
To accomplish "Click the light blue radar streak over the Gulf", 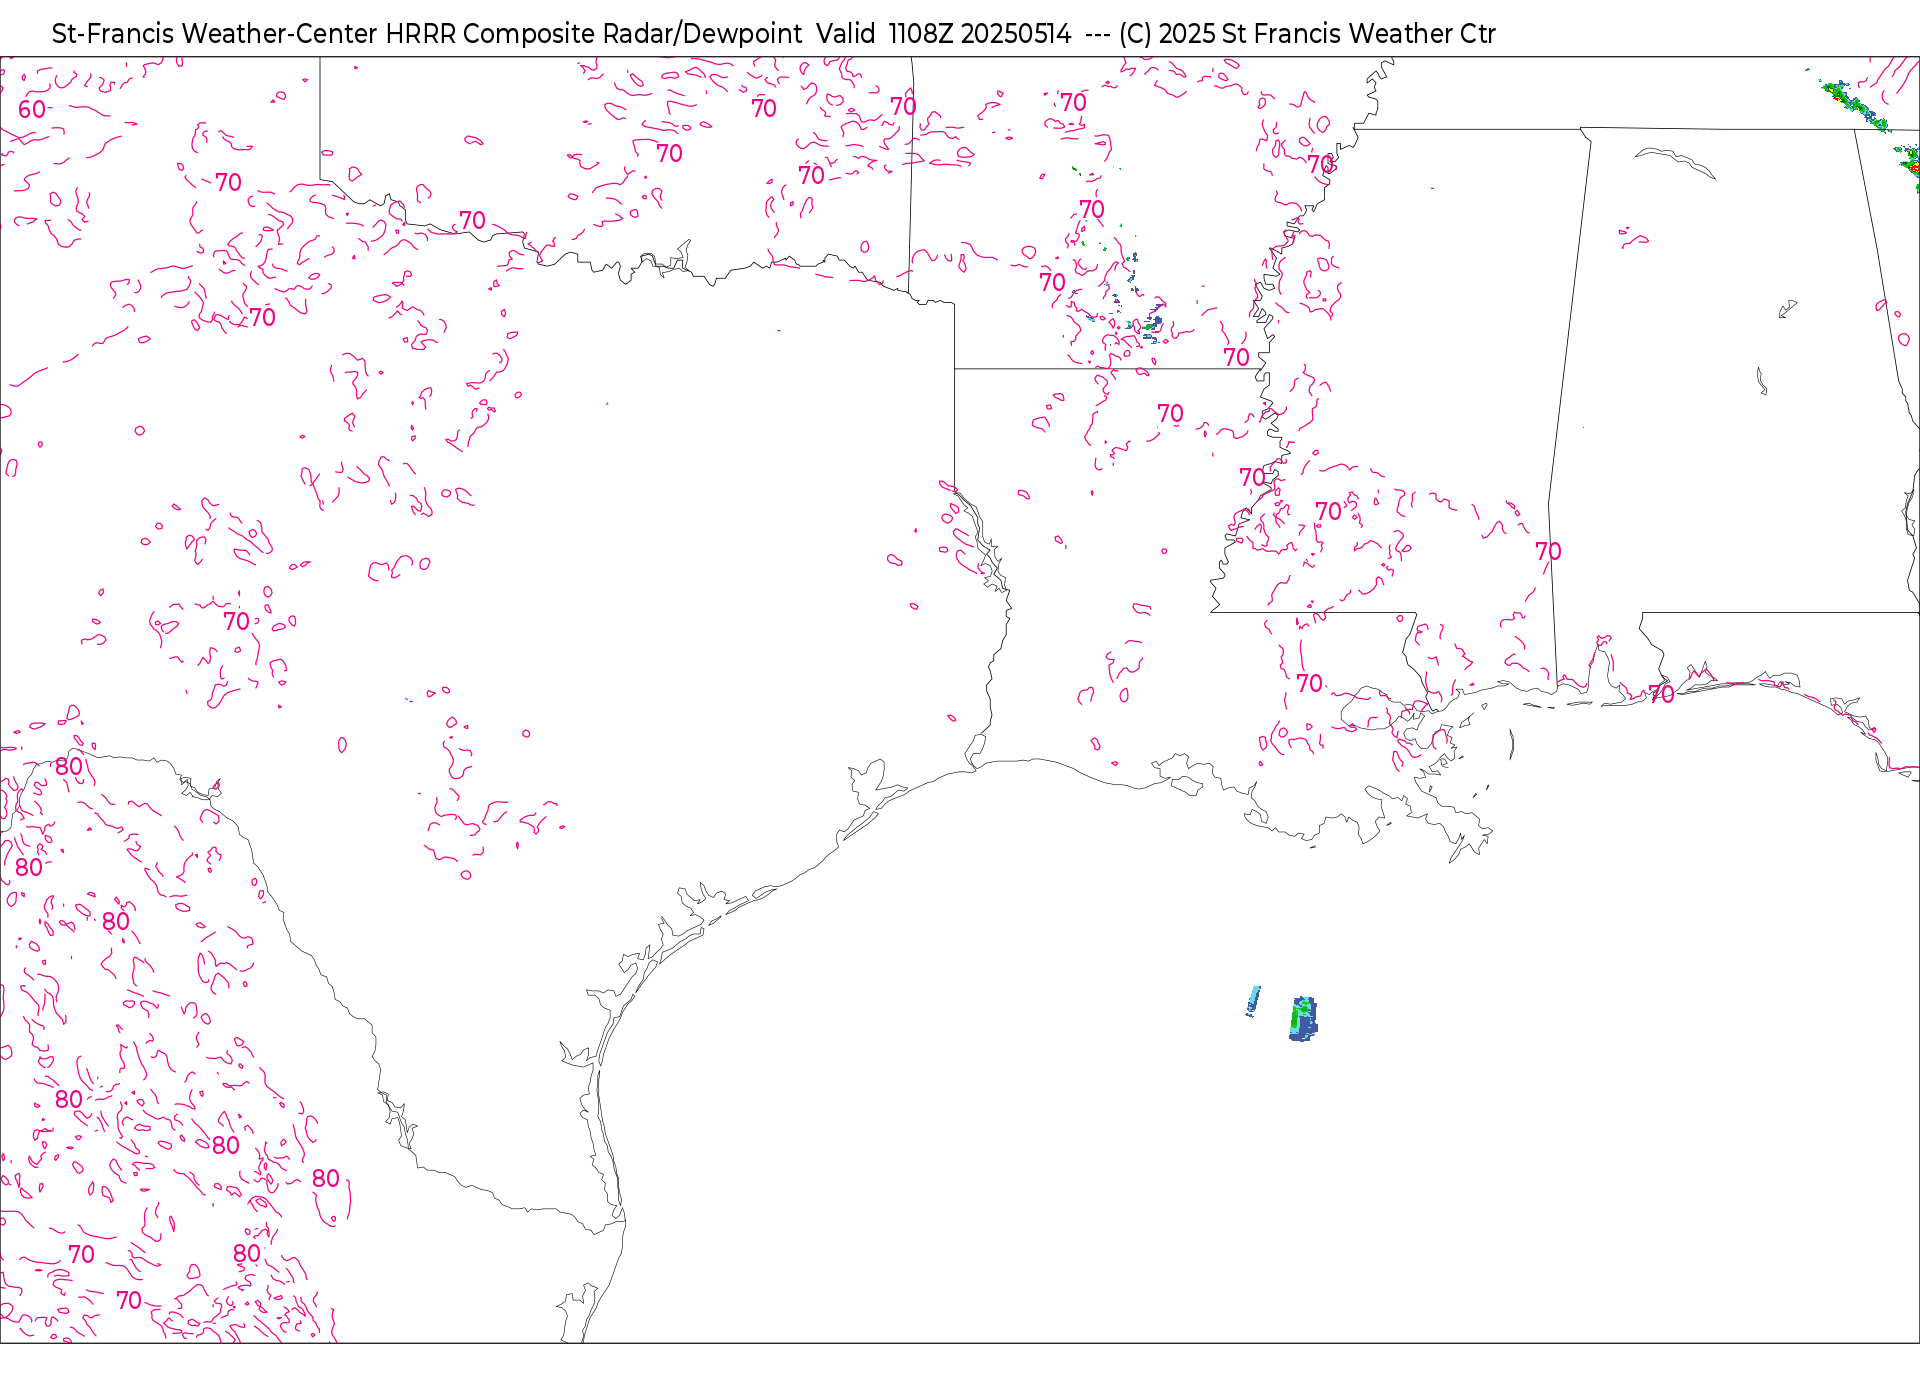I will click(x=1253, y=1001).
